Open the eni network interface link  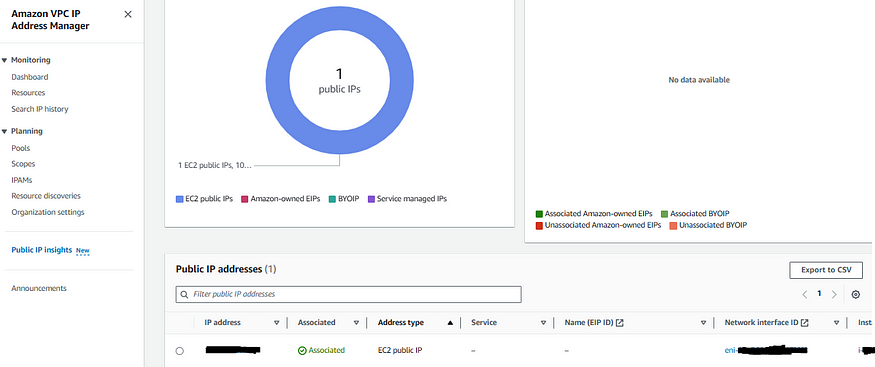(x=766, y=350)
